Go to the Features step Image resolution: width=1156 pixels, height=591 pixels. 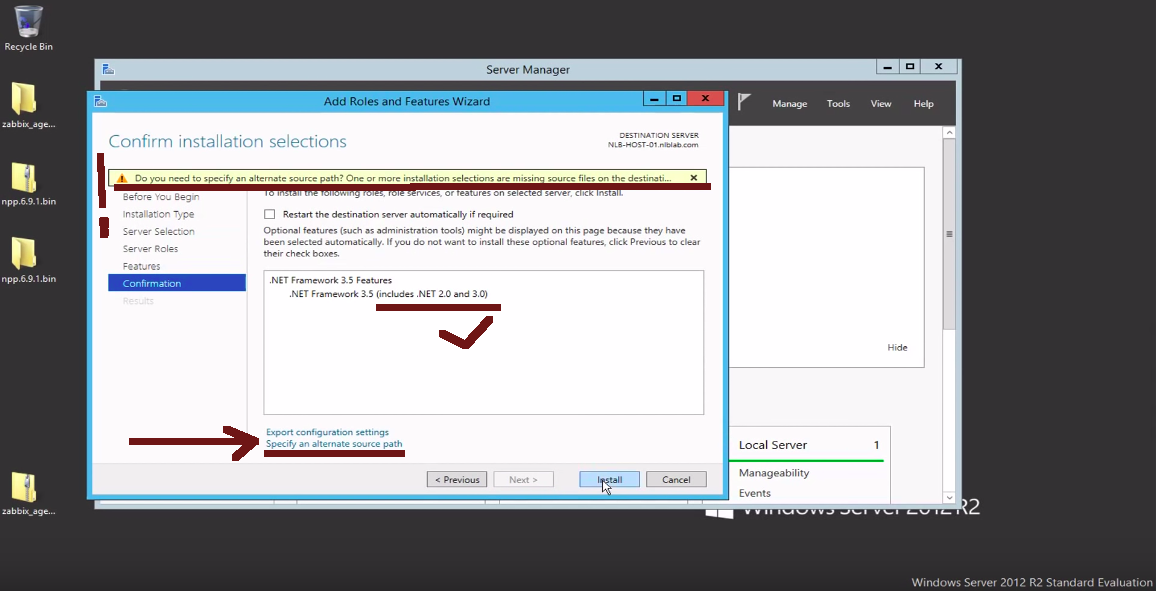pyautogui.click(x=142, y=266)
